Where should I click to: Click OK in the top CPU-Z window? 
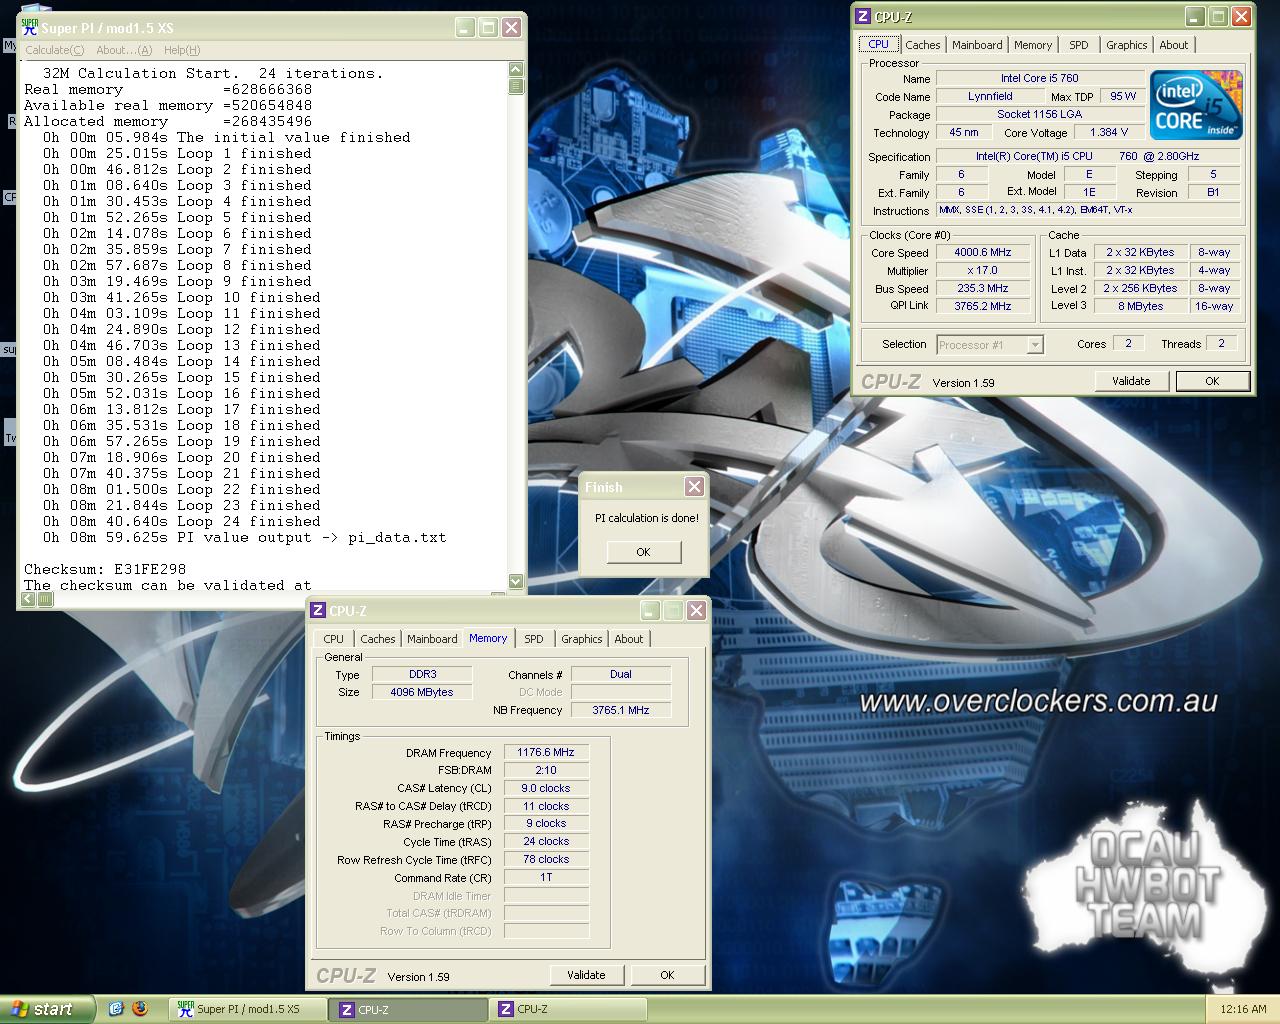[x=1212, y=381]
